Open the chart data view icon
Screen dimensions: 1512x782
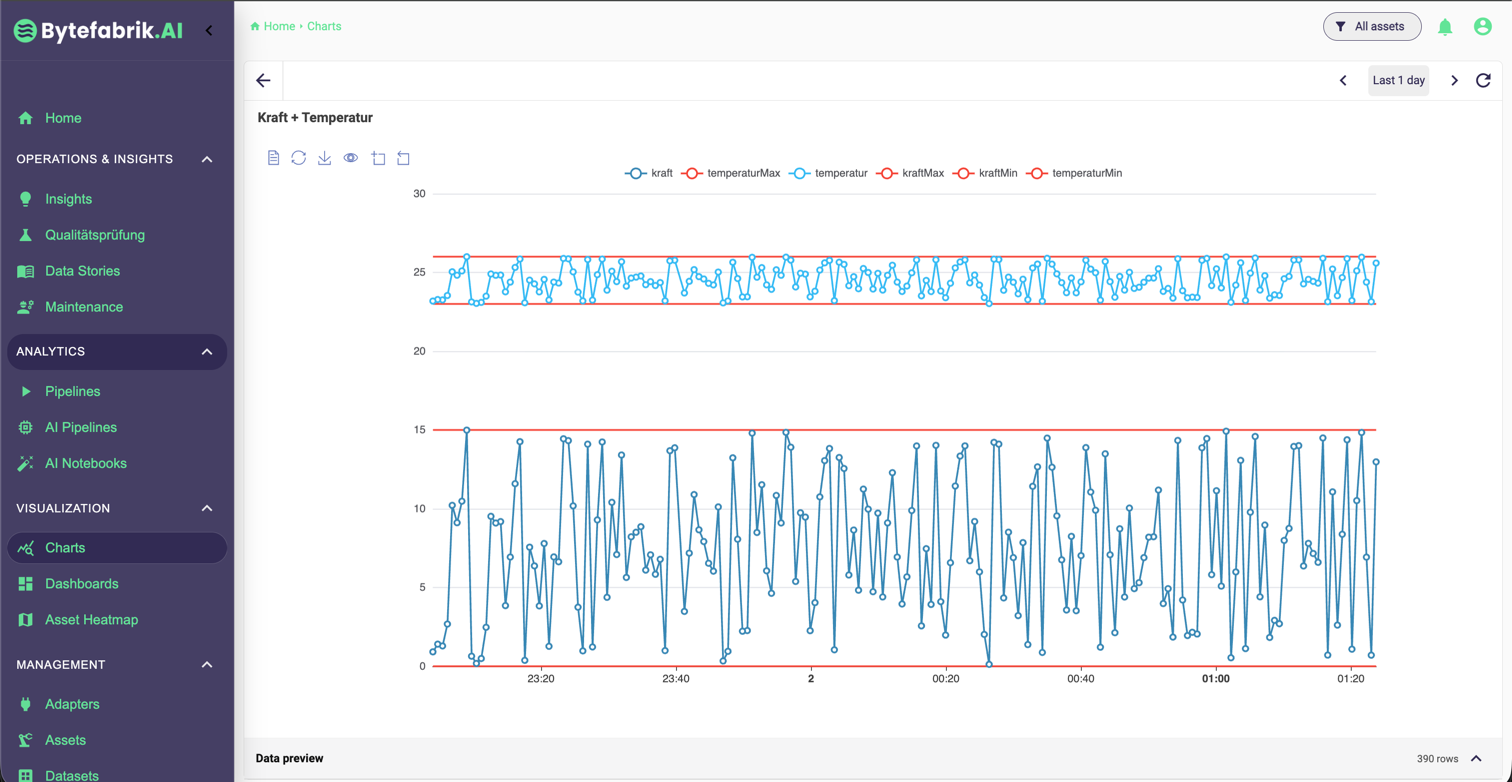click(273, 158)
